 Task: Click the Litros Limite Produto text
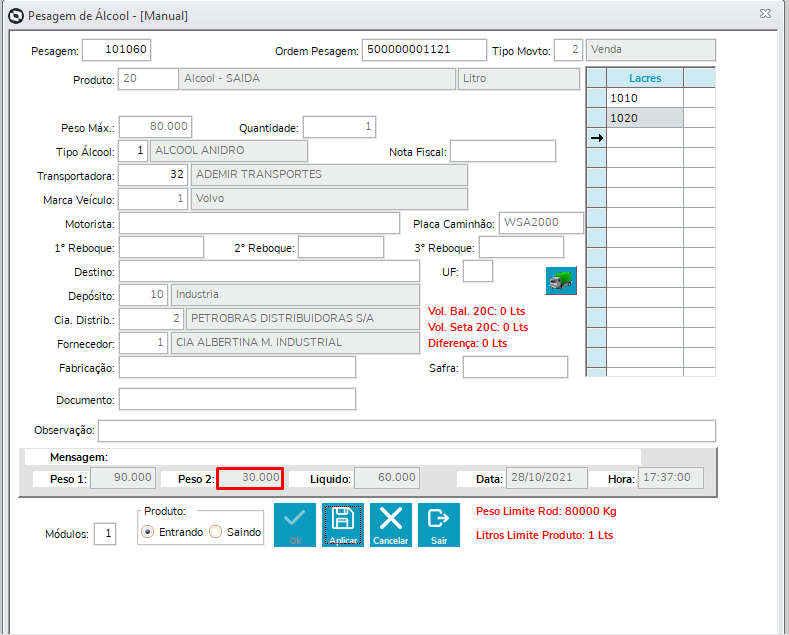pyautogui.click(x=544, y=535)
